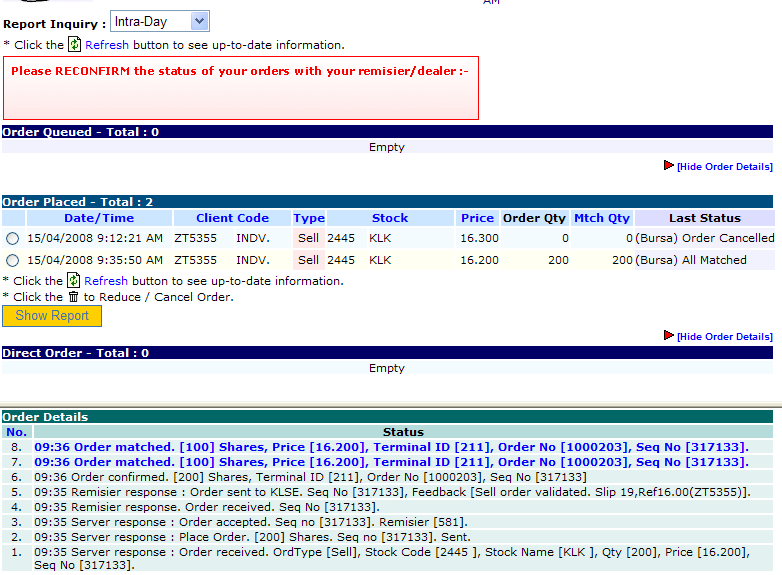Click the Refresh link under Report Inquiry
The width and height of the screenshot is (782, 575).
point(107,45)
